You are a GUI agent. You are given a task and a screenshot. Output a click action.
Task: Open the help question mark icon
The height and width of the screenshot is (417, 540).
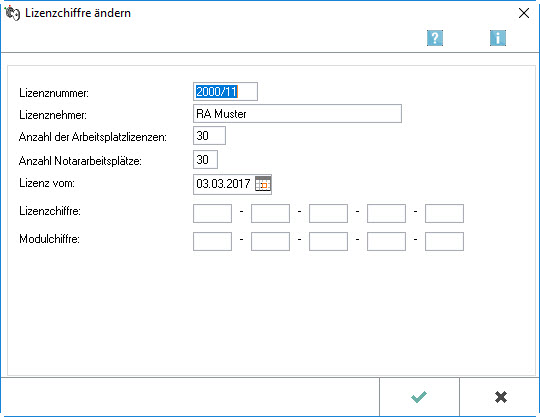coord(435,38)
